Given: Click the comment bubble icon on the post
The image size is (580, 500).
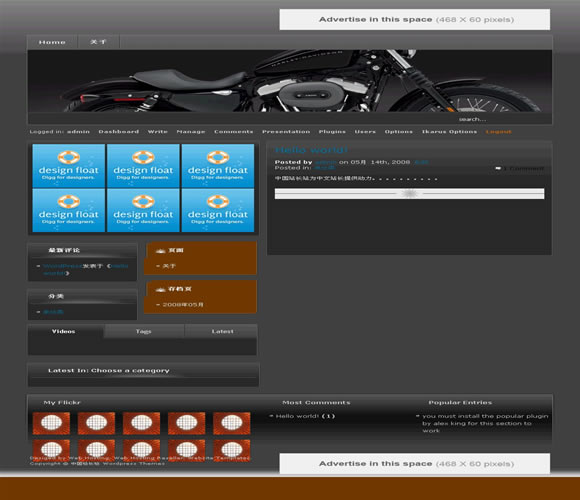Looking at the screenshot, I should (498, 168).
